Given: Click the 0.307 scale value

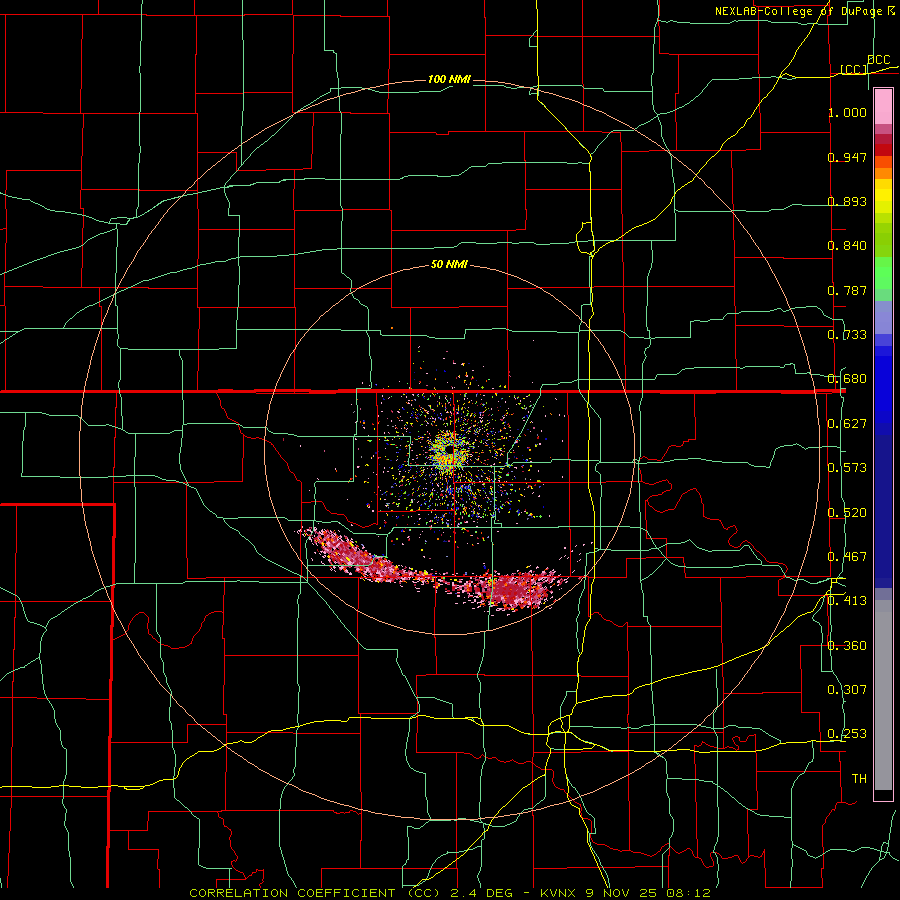Looking at the screenshot, I should [847, 690].
